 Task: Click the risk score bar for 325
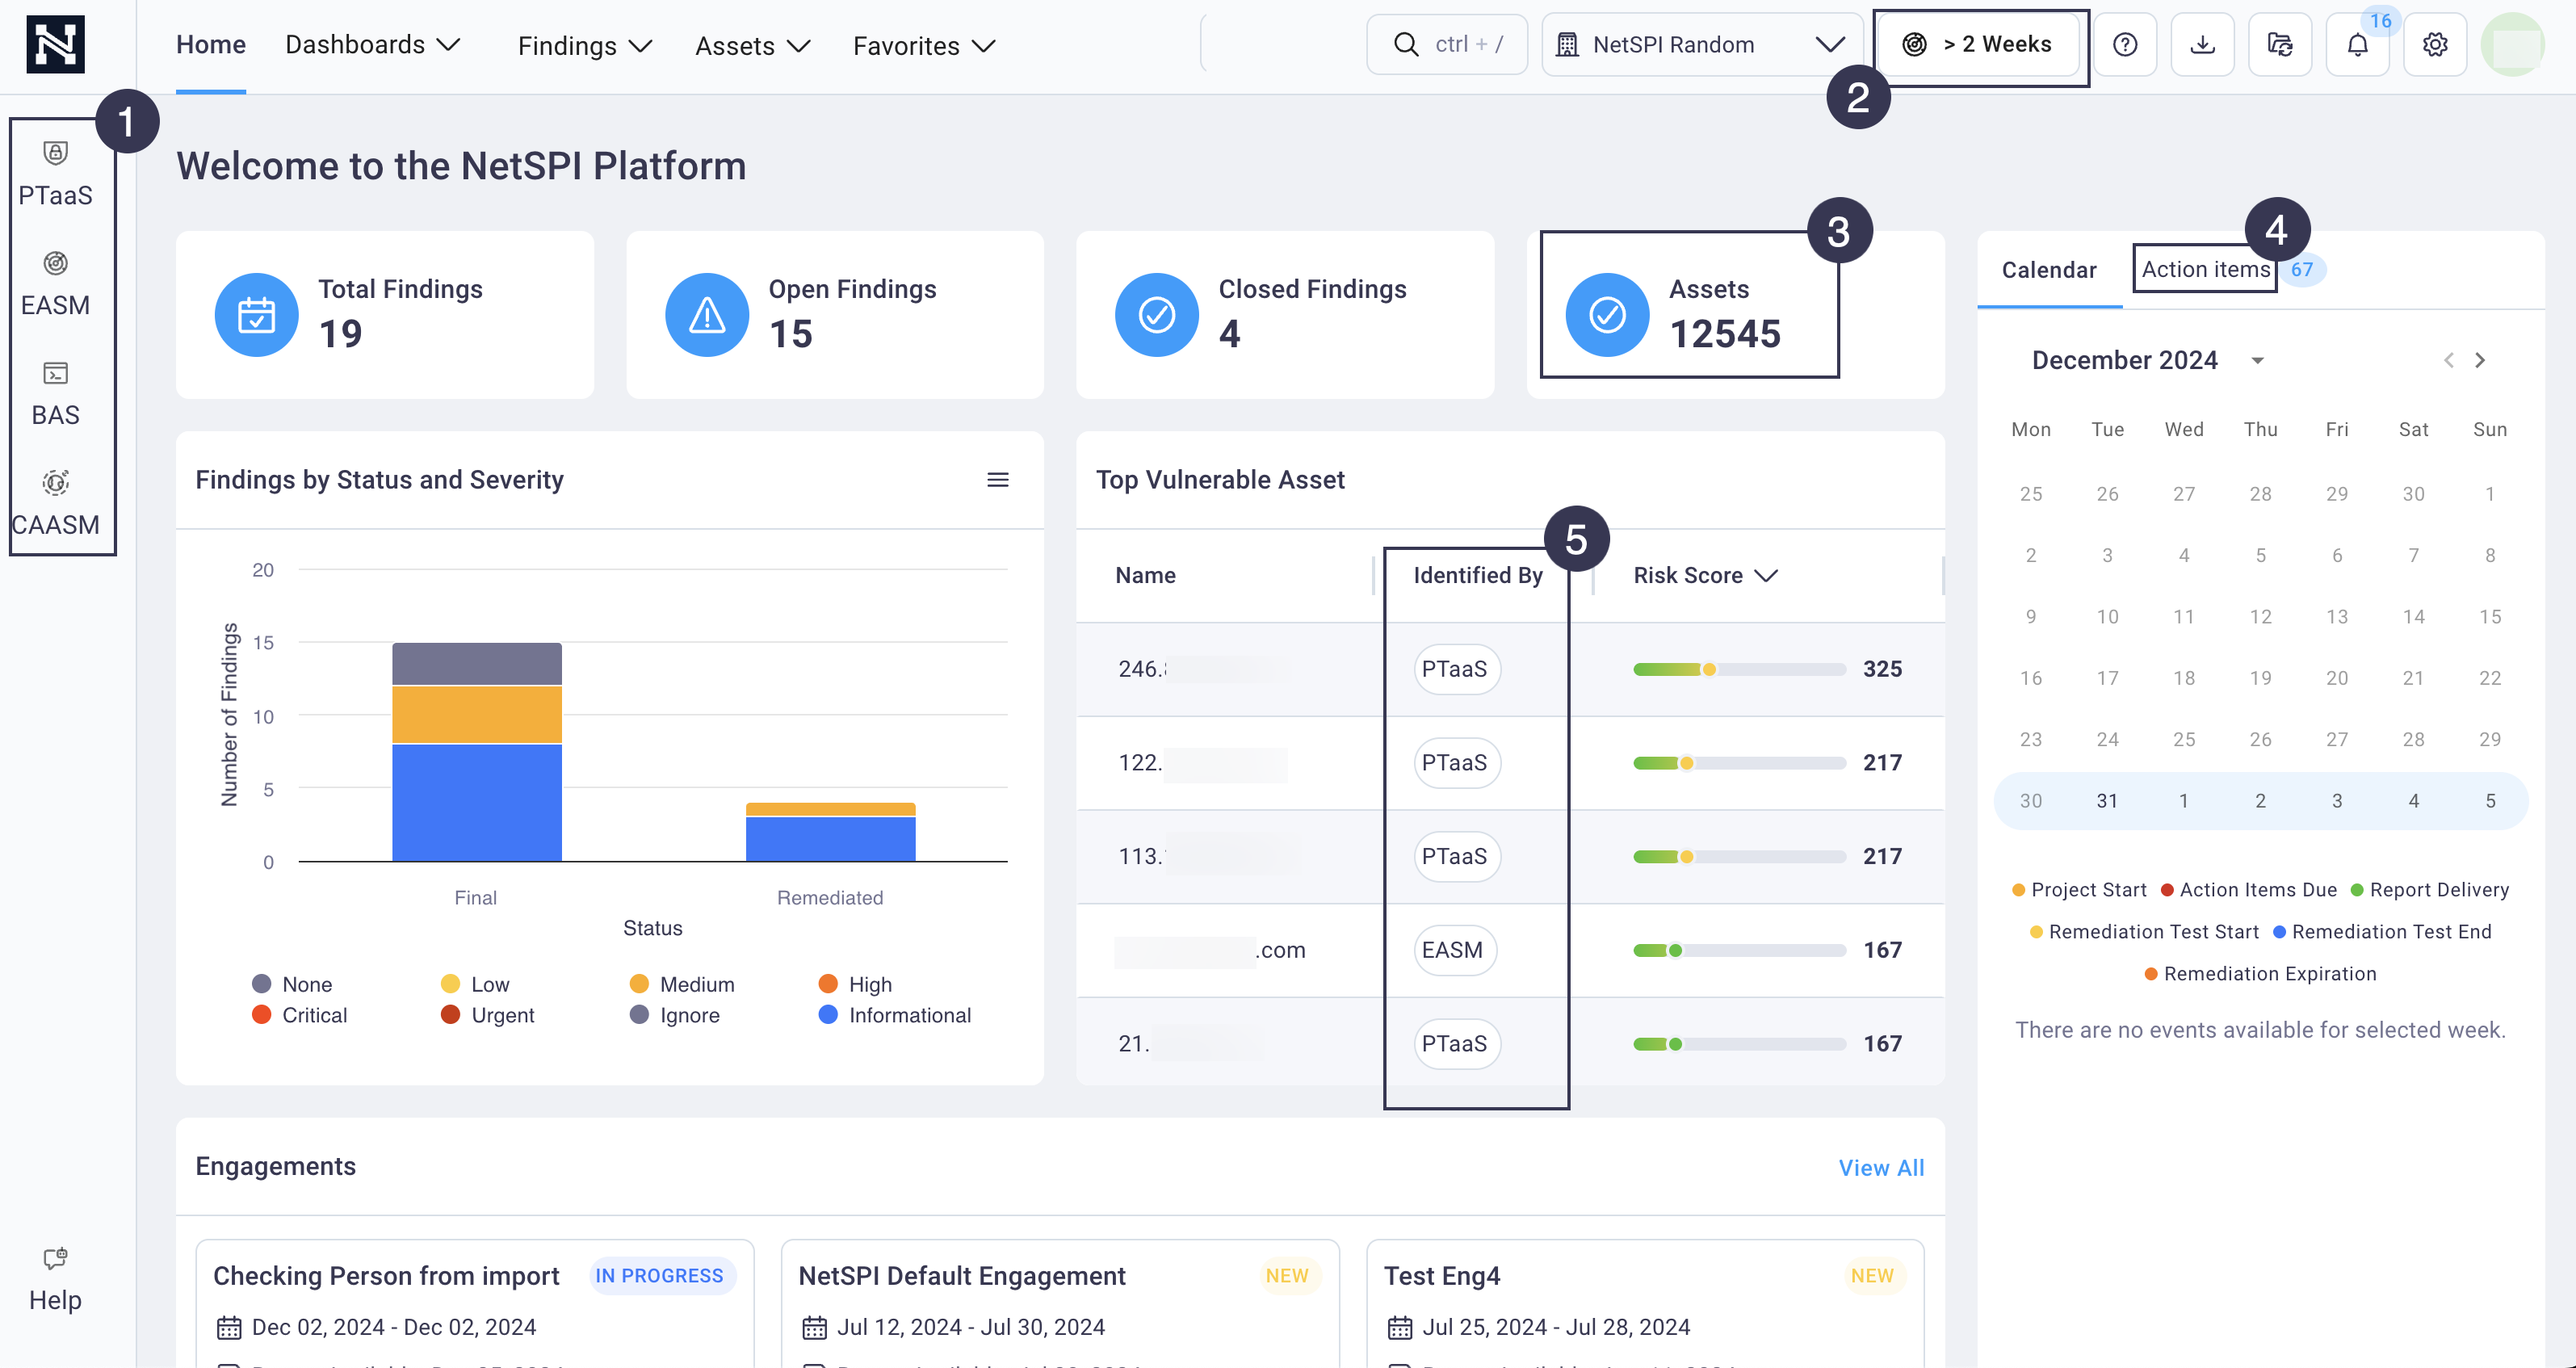pos(1739,669)
